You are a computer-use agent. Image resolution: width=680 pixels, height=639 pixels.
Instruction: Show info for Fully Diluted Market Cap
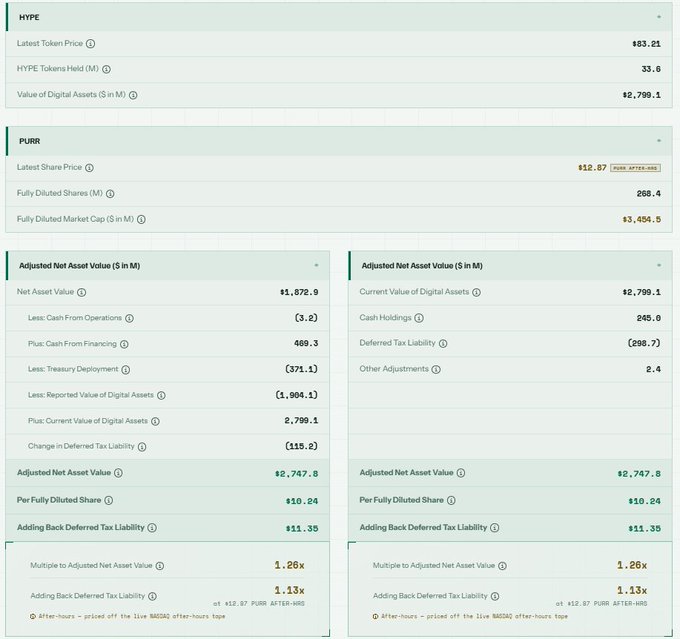(x=141, y=220)
